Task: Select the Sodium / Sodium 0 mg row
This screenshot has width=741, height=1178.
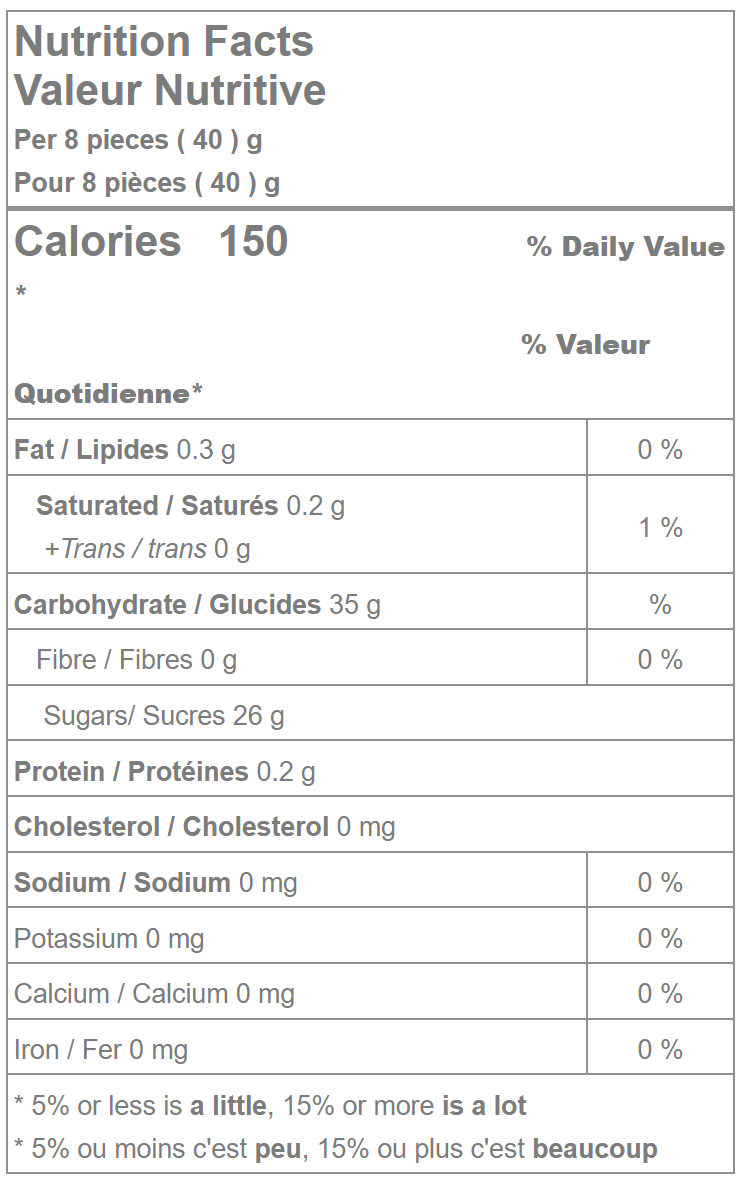Action: point(155,883)
